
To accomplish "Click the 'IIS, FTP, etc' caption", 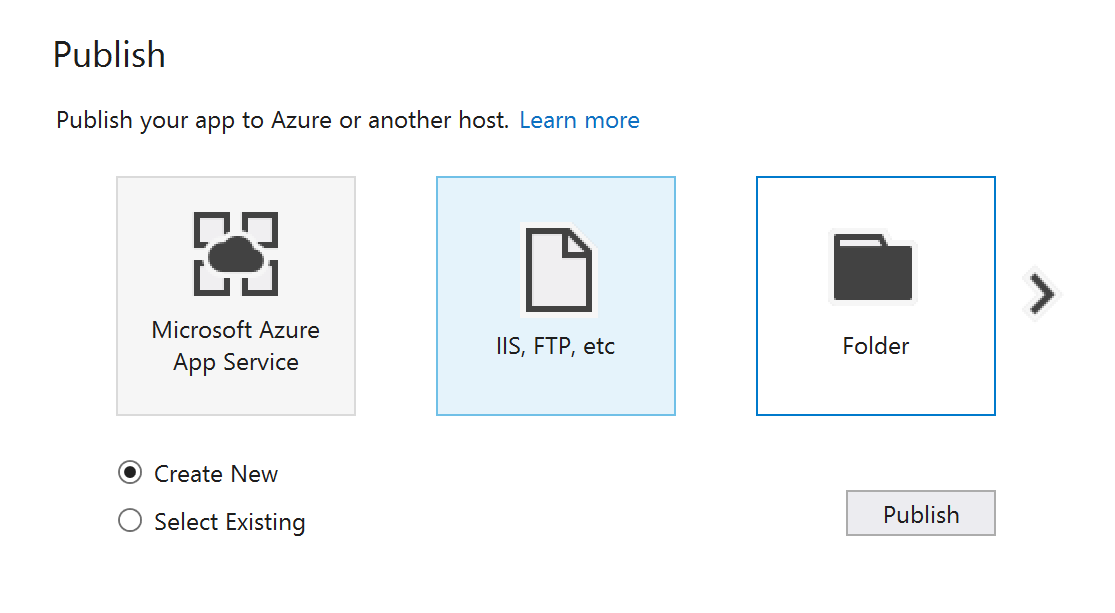I will (556, 347).
